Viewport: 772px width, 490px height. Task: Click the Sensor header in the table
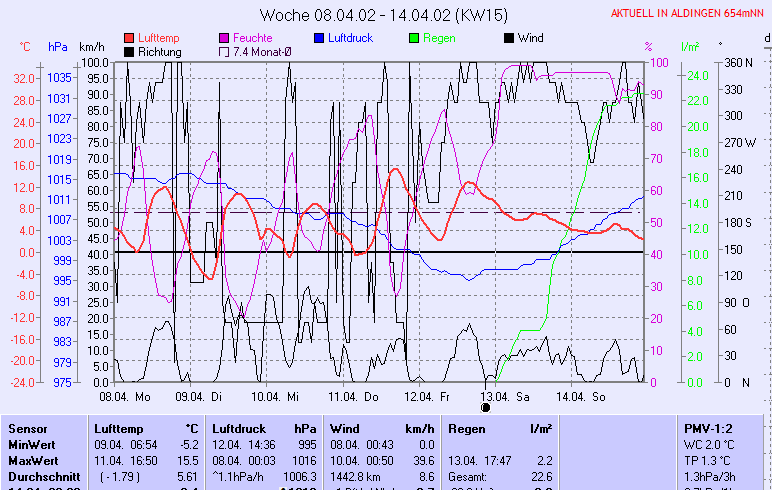click(27, 427)
